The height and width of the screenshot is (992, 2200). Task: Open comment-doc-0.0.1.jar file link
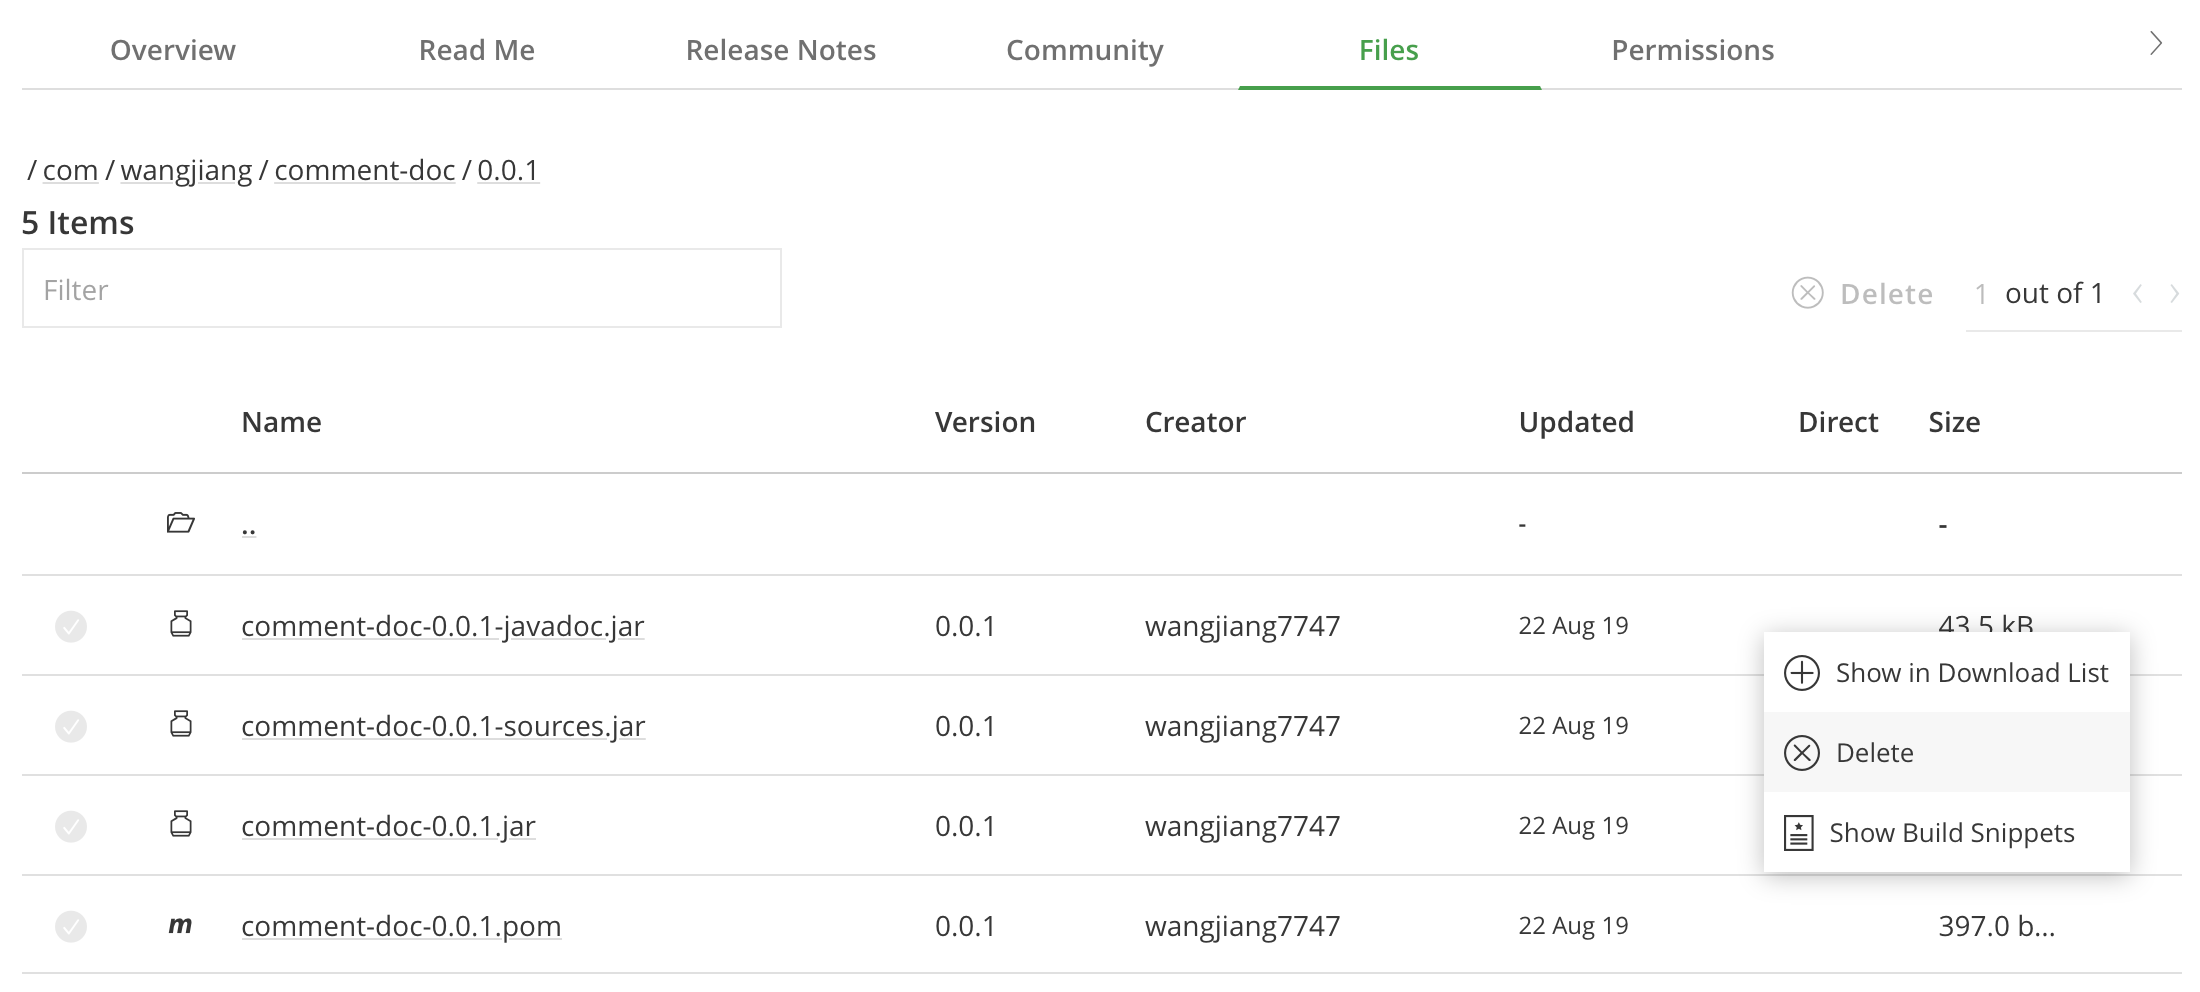(x=388, y=826)
